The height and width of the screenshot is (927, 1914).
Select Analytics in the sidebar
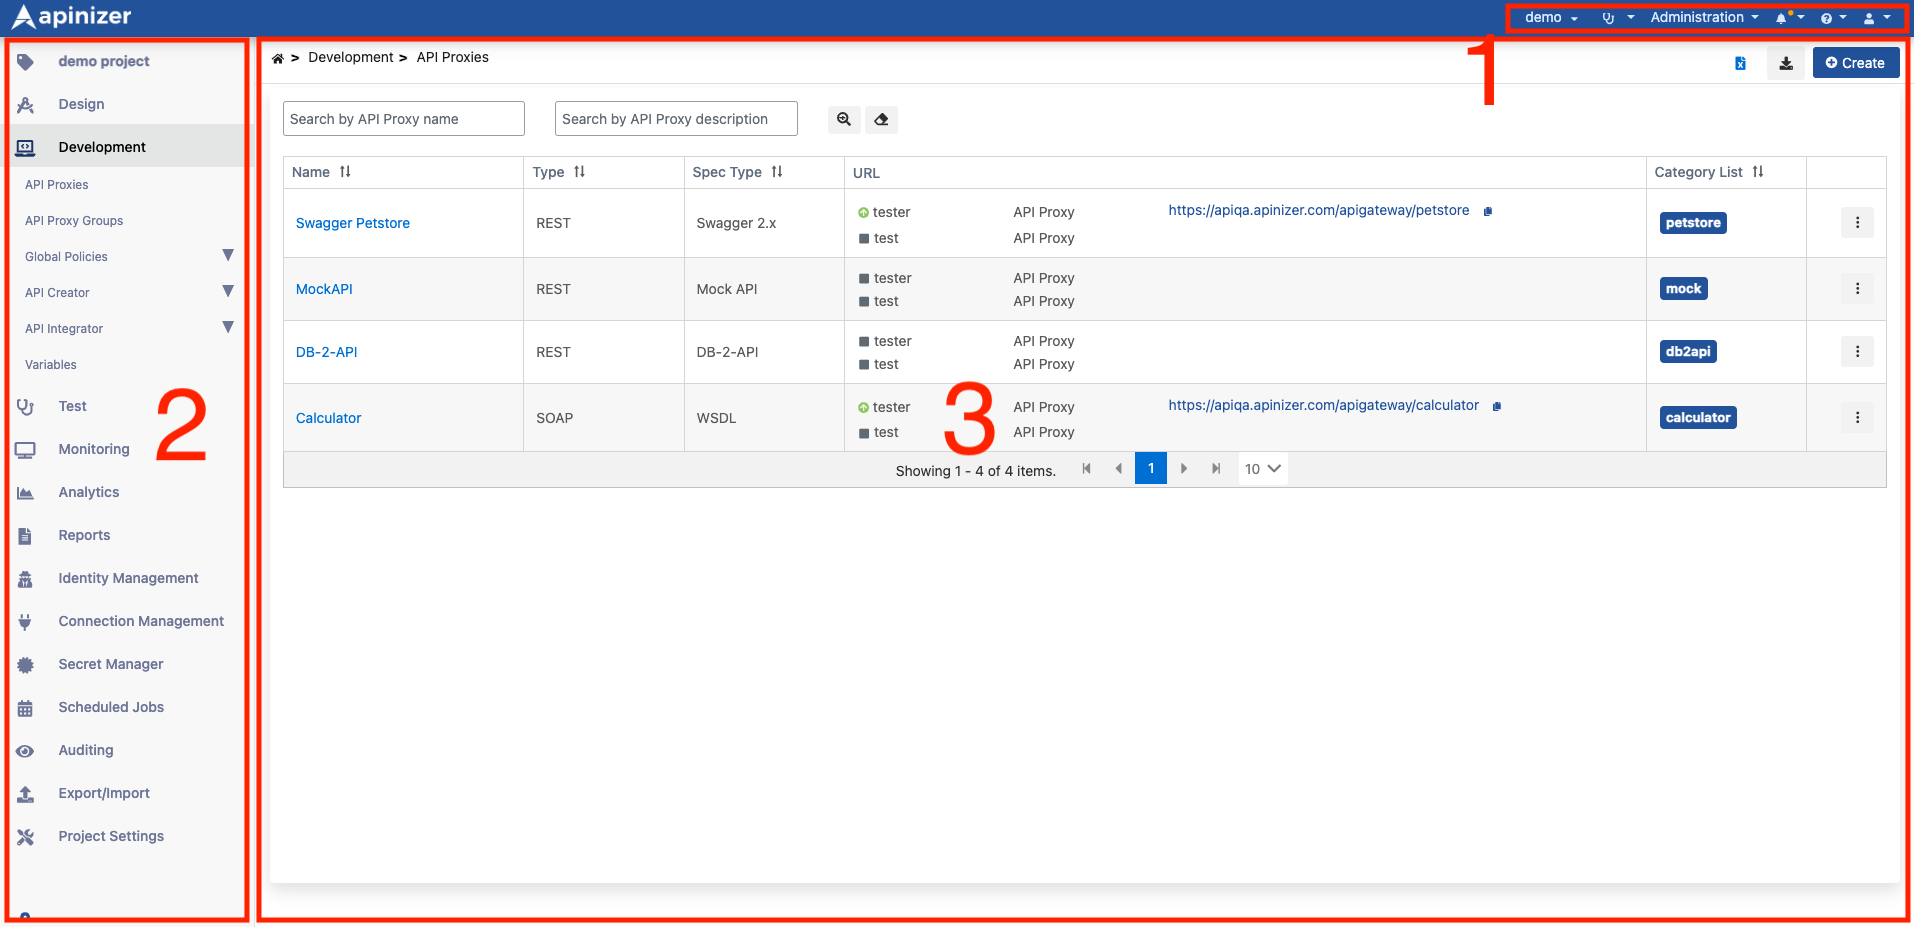(88, 492)
